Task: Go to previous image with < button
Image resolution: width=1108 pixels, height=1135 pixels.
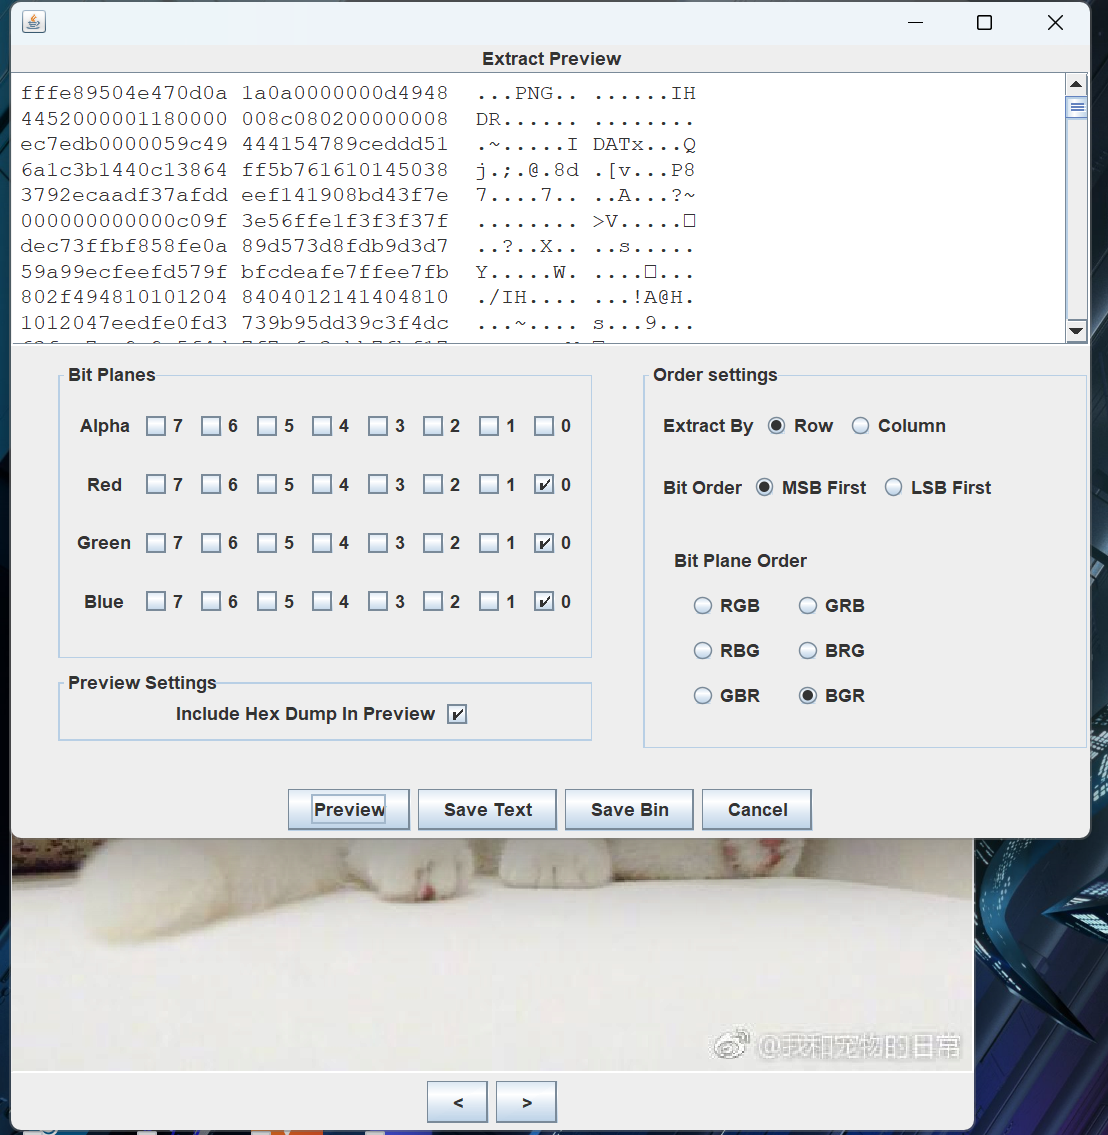Action: coord(457,1102)
